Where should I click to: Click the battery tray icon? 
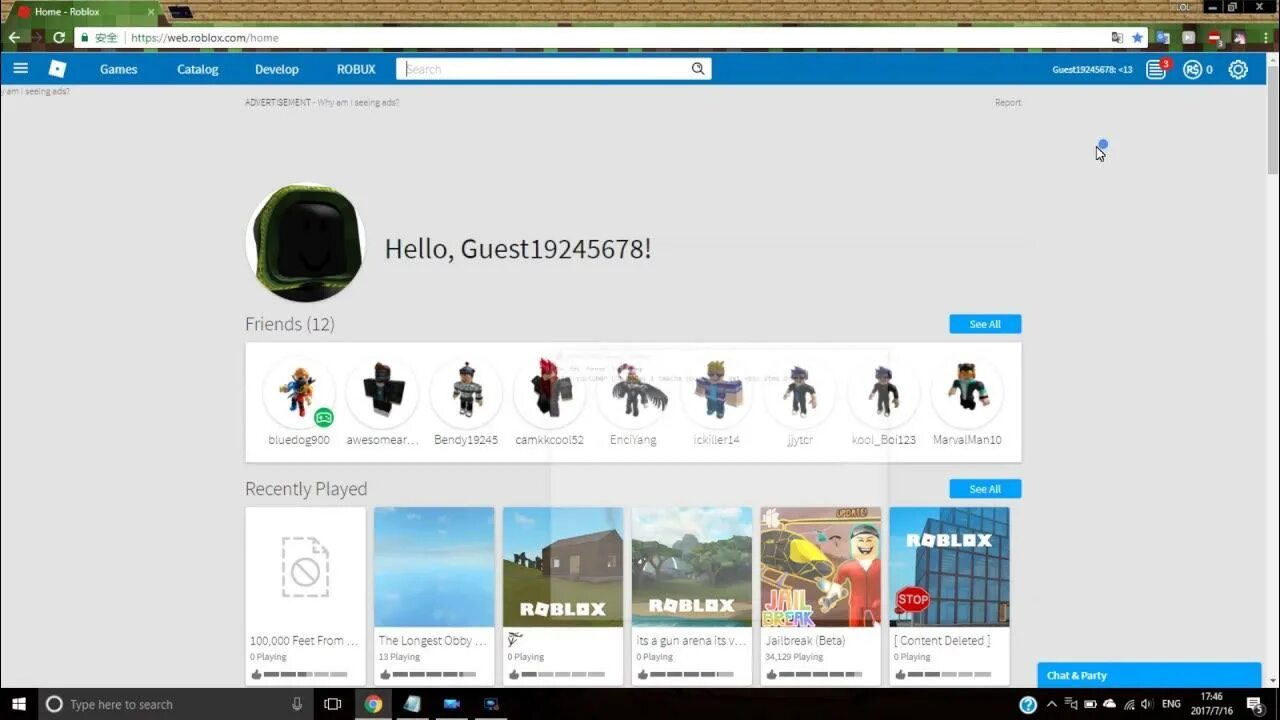coord(1089,704)
